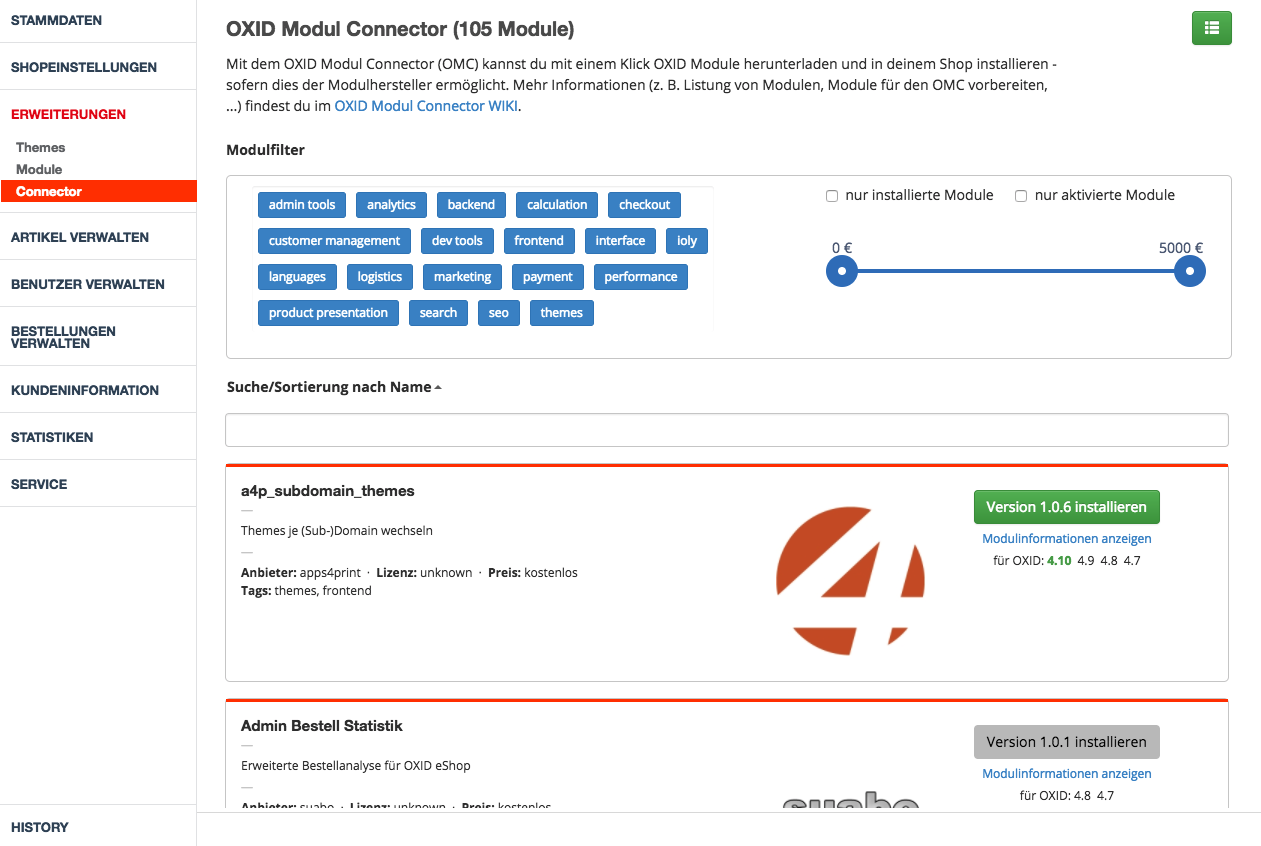Enable 'nur aktivierte Module' checkbox
The height and width of the screenshot is (846, 1261).
click(x=1021, y=196)
